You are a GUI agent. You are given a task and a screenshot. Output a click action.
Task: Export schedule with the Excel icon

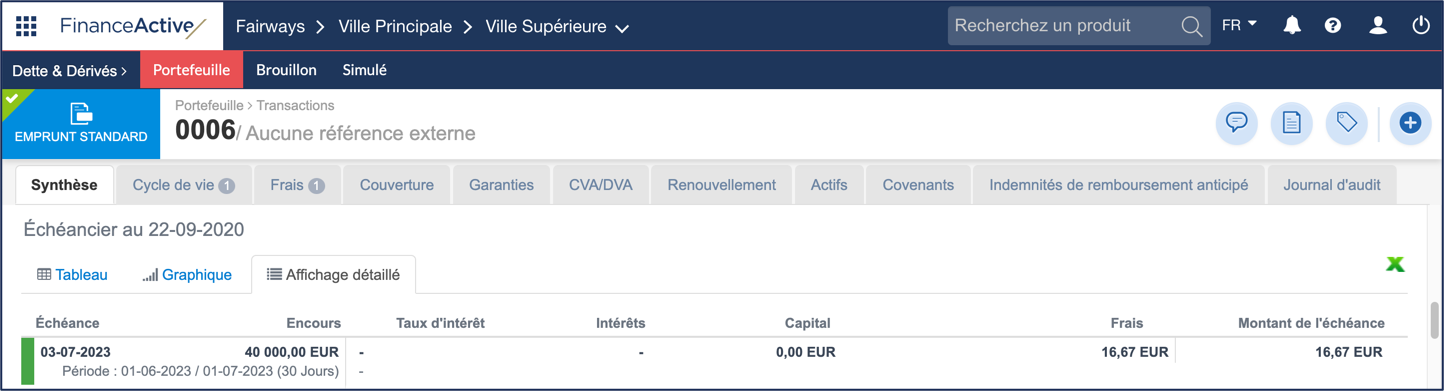pos(1395,264)
